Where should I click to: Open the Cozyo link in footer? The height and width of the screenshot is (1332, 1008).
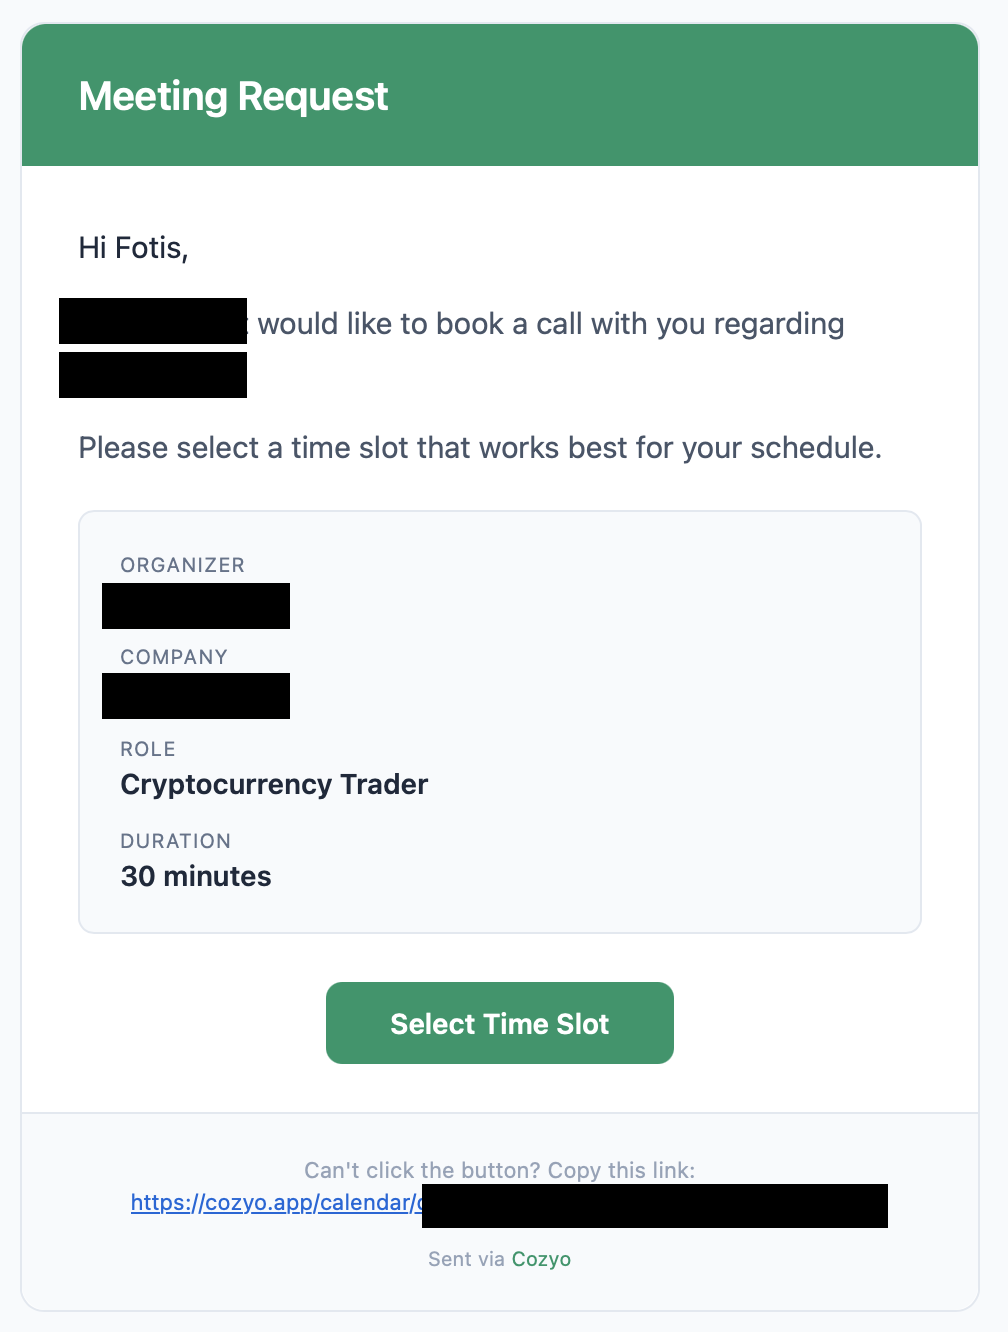click(x=541, y=1259)
